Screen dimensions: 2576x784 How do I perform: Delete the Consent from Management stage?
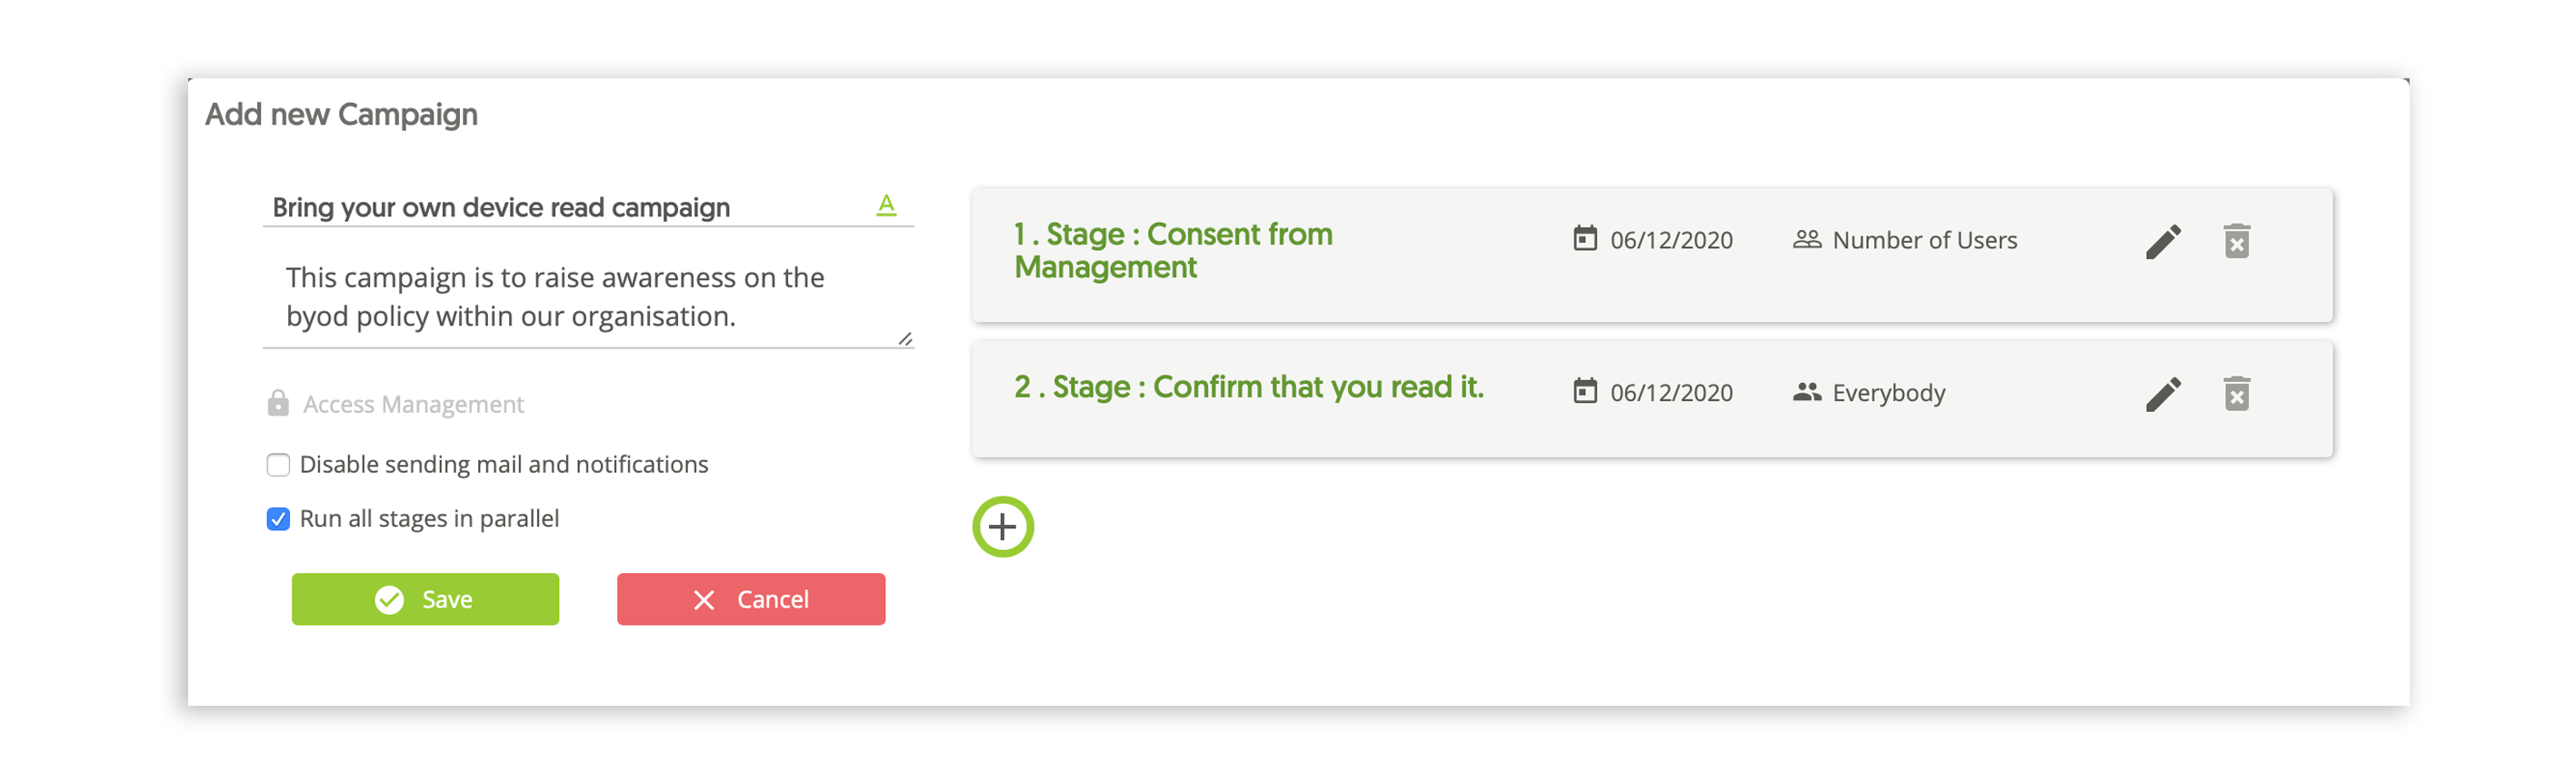coord(2237,241)
